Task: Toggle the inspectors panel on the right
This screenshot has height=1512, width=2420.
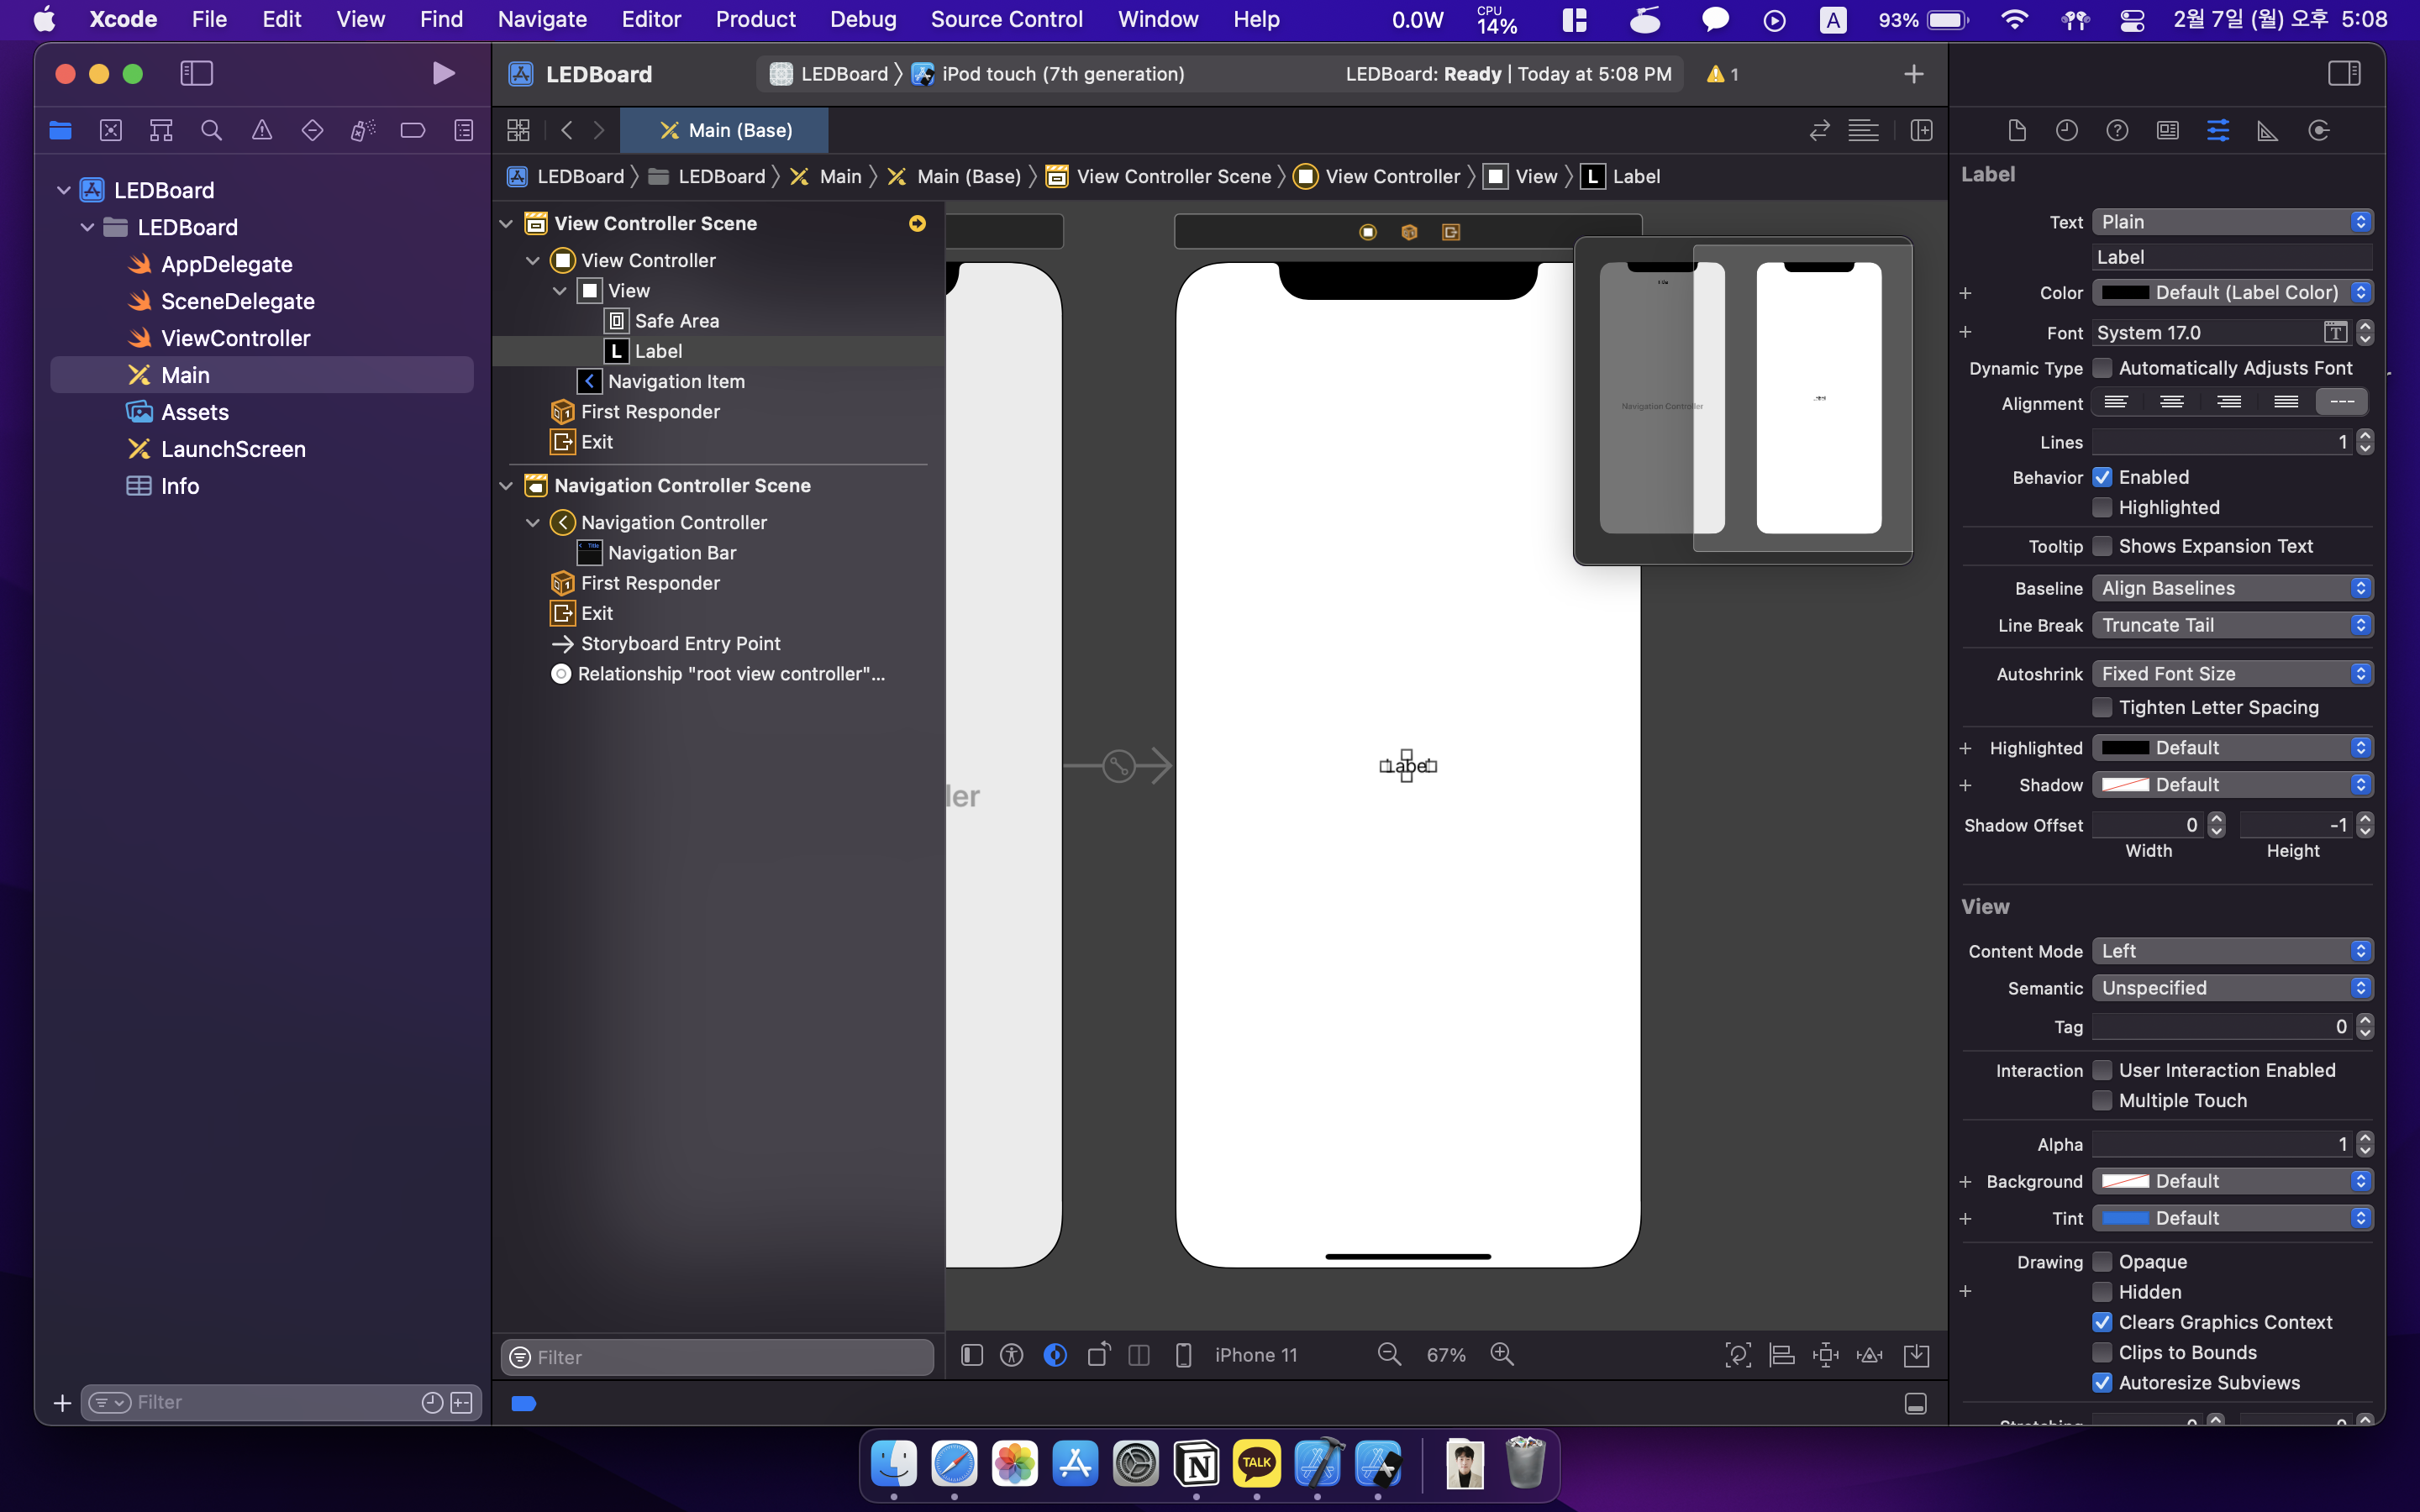Action: [x=2344, y=73]
